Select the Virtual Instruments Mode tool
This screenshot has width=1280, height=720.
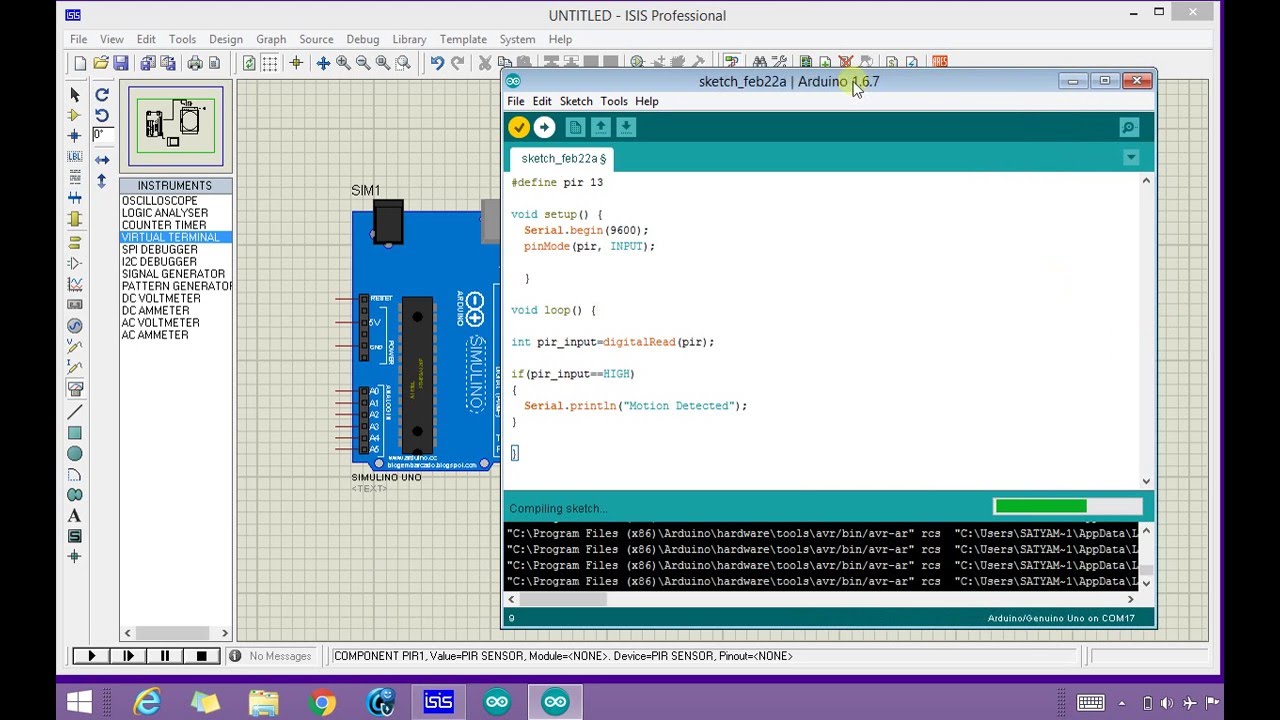pyautogui.click(x=75, y=389)
